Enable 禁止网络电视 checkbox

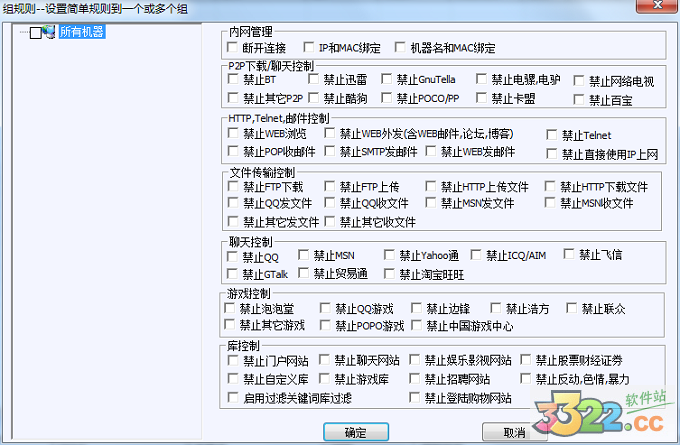click(x=579, y=81)
